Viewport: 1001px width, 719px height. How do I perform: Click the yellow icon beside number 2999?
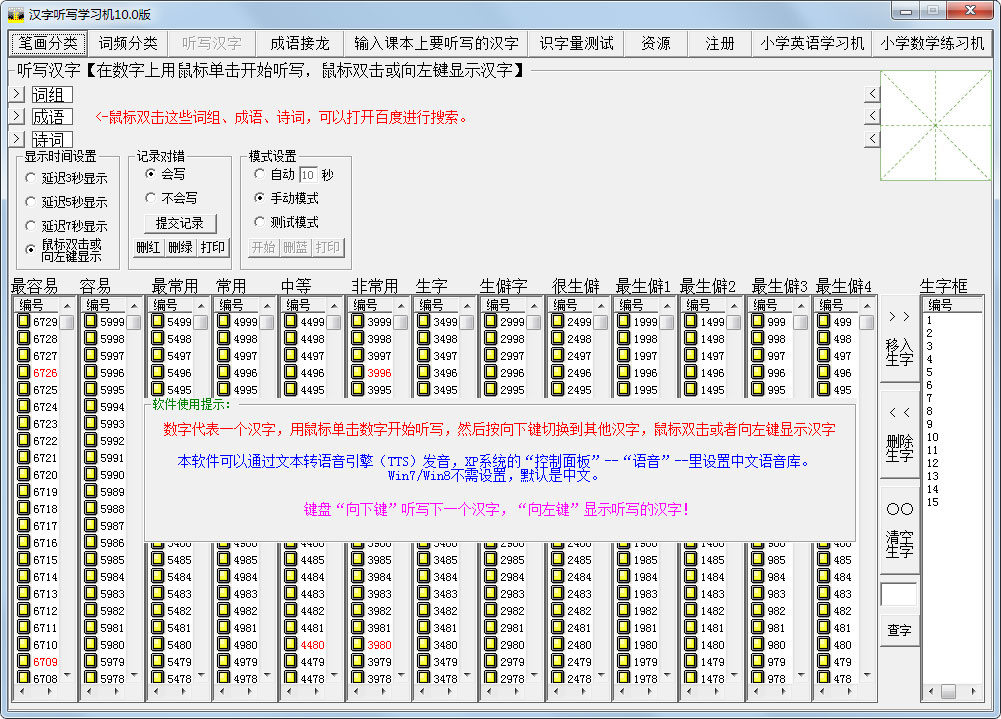pos(491,321)
